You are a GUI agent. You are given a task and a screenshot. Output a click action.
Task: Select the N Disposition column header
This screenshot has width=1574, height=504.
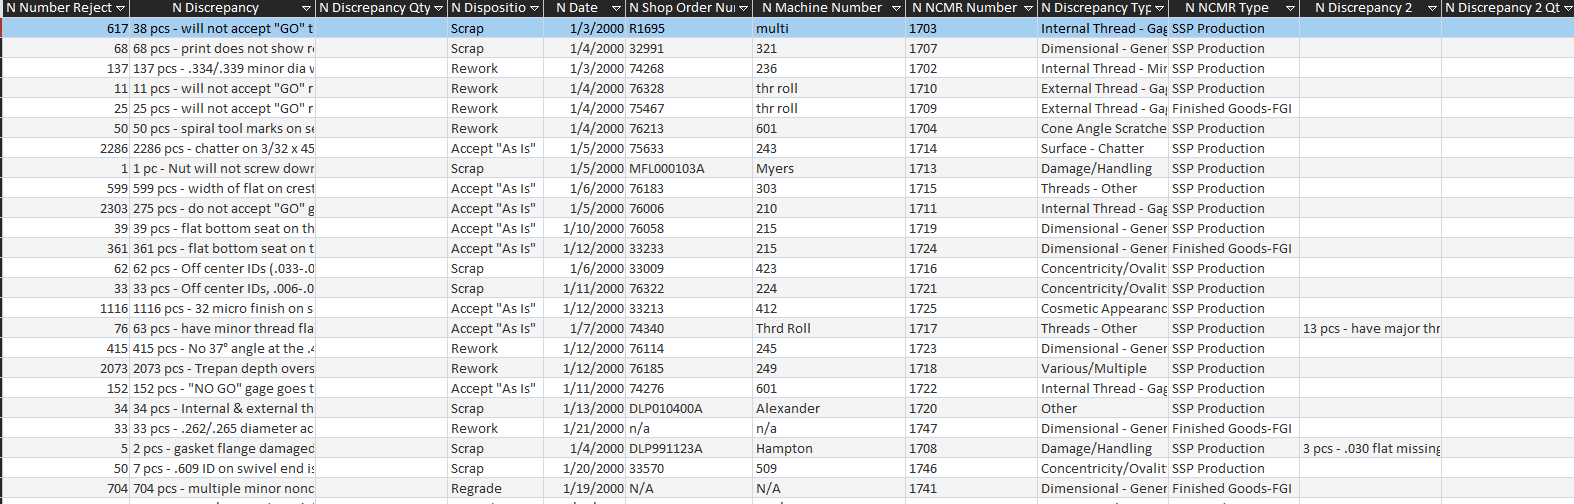pyautogui.click(x=488, y=8)
